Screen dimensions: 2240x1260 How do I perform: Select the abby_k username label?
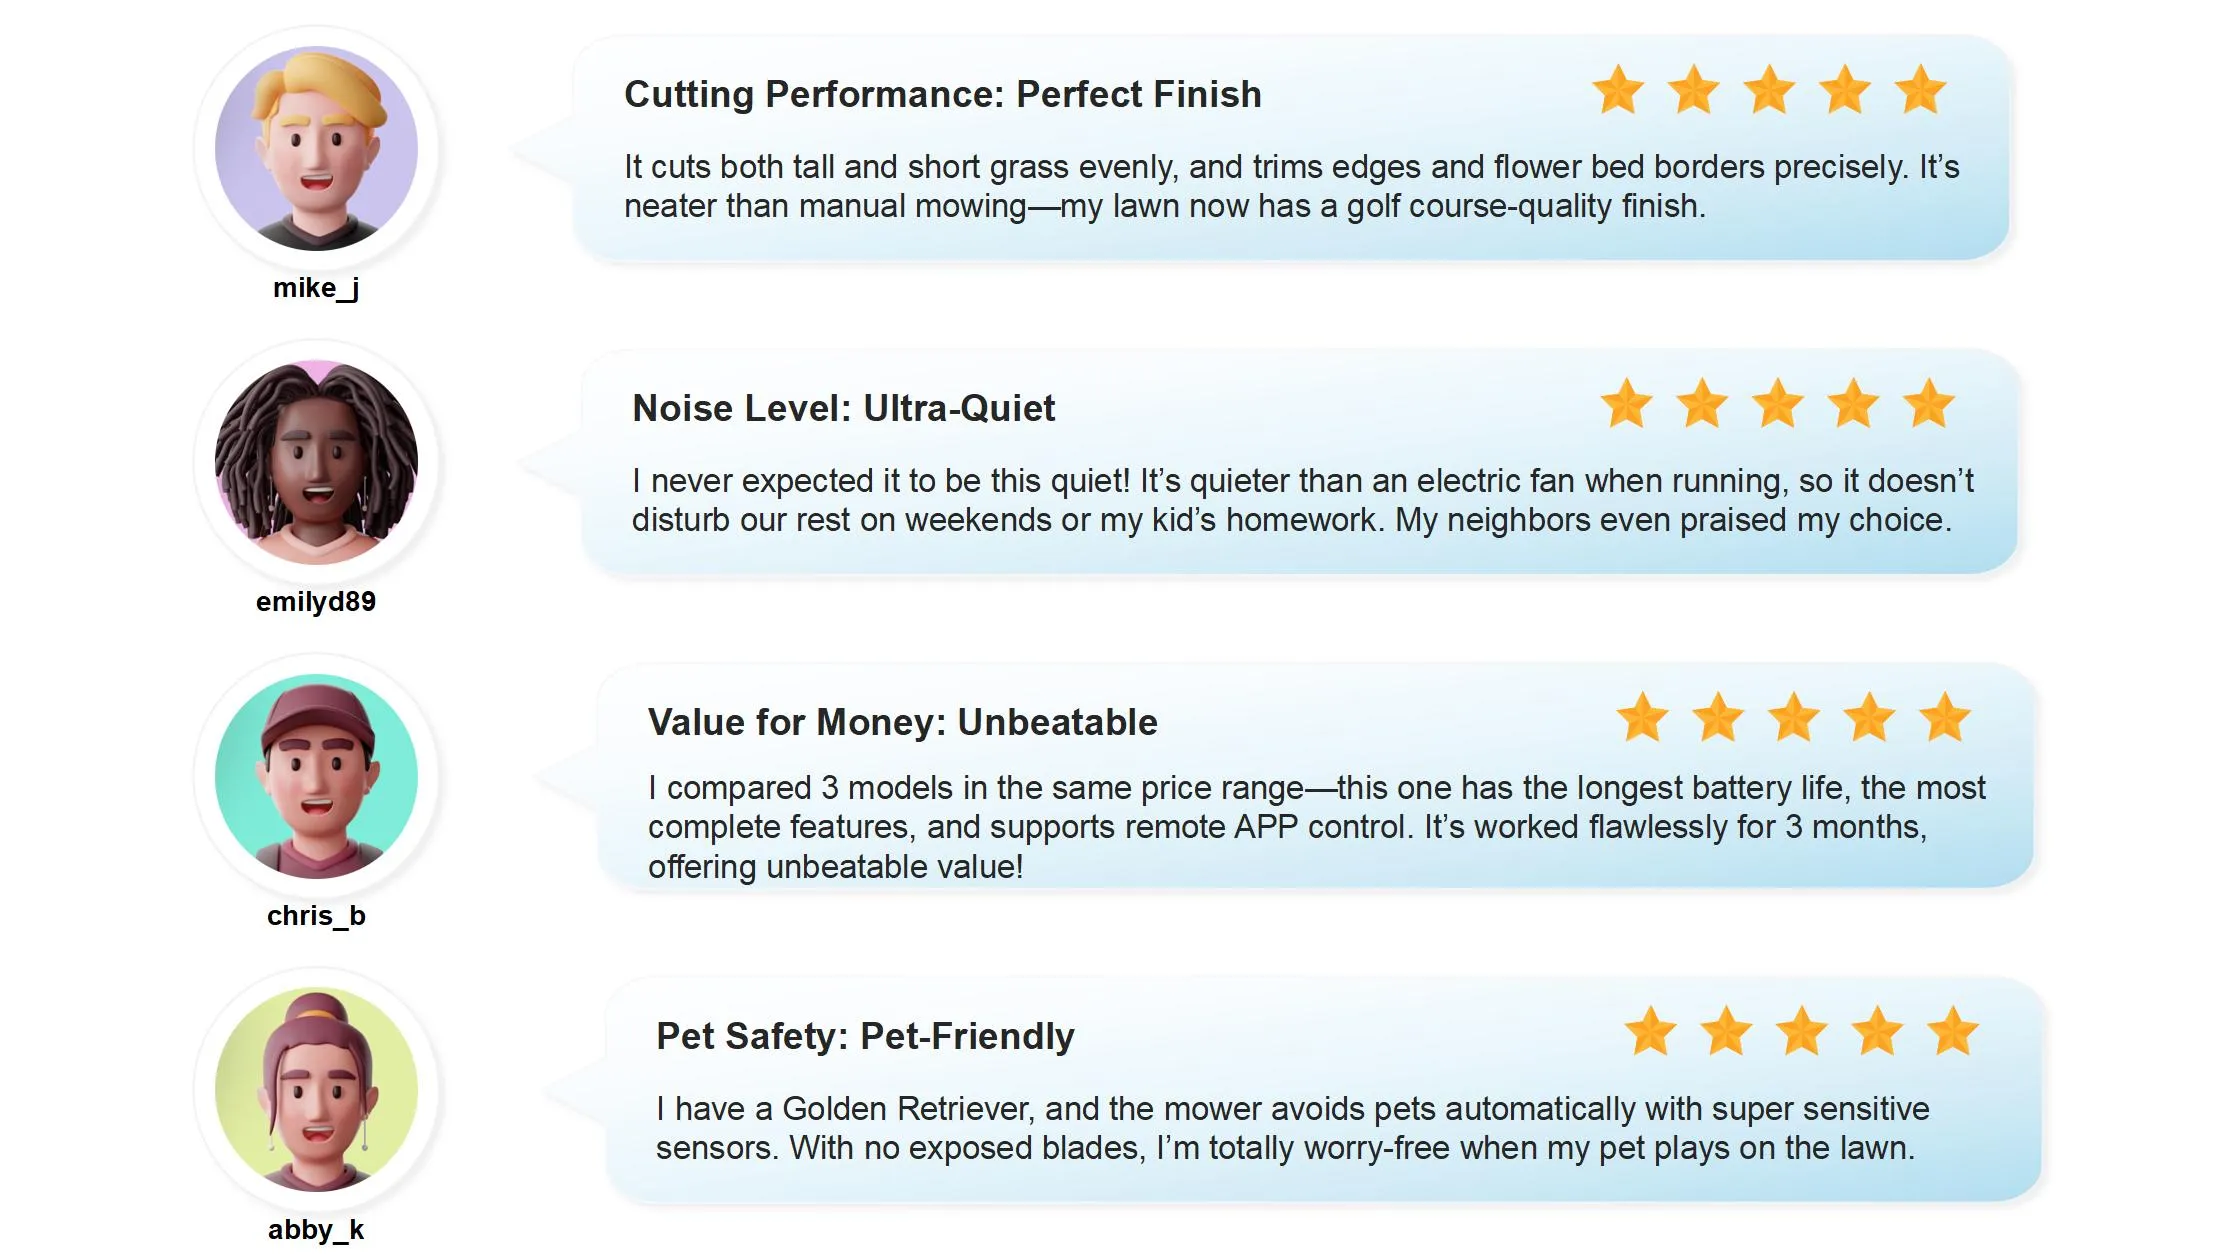[x=316, y=1230]
